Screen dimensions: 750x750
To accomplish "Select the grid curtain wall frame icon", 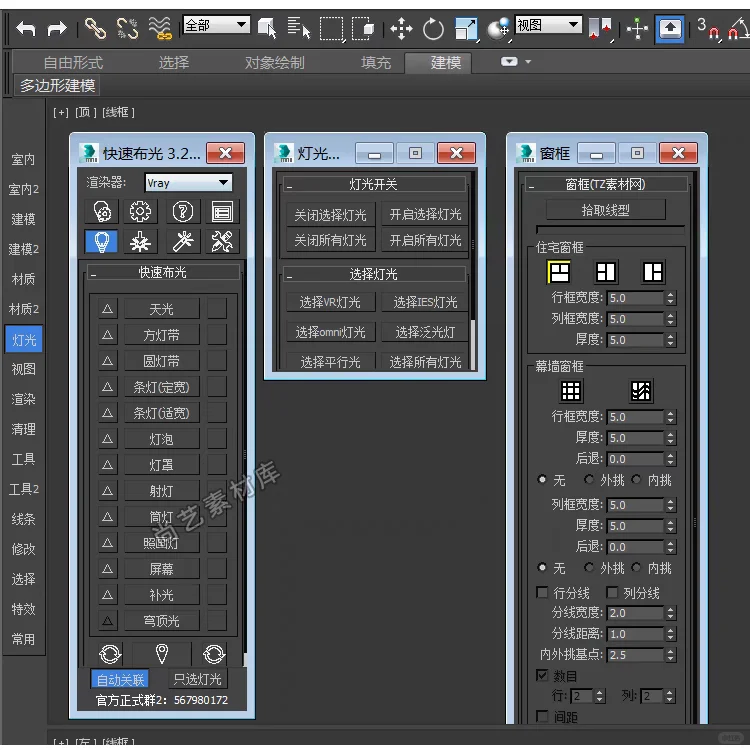I will (571, 391).
